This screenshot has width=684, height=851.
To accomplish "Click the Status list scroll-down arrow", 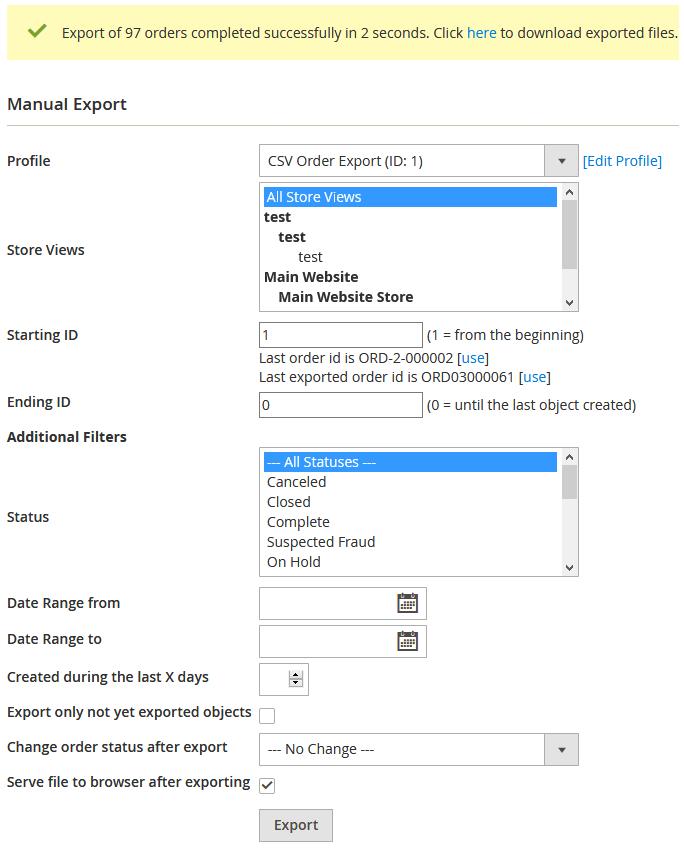I will [x=569, y=568].
